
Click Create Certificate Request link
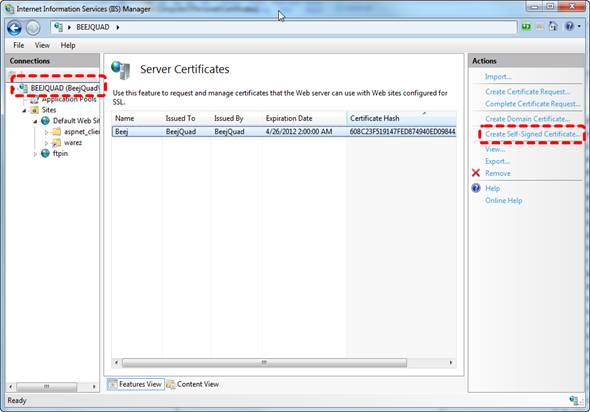528,92
